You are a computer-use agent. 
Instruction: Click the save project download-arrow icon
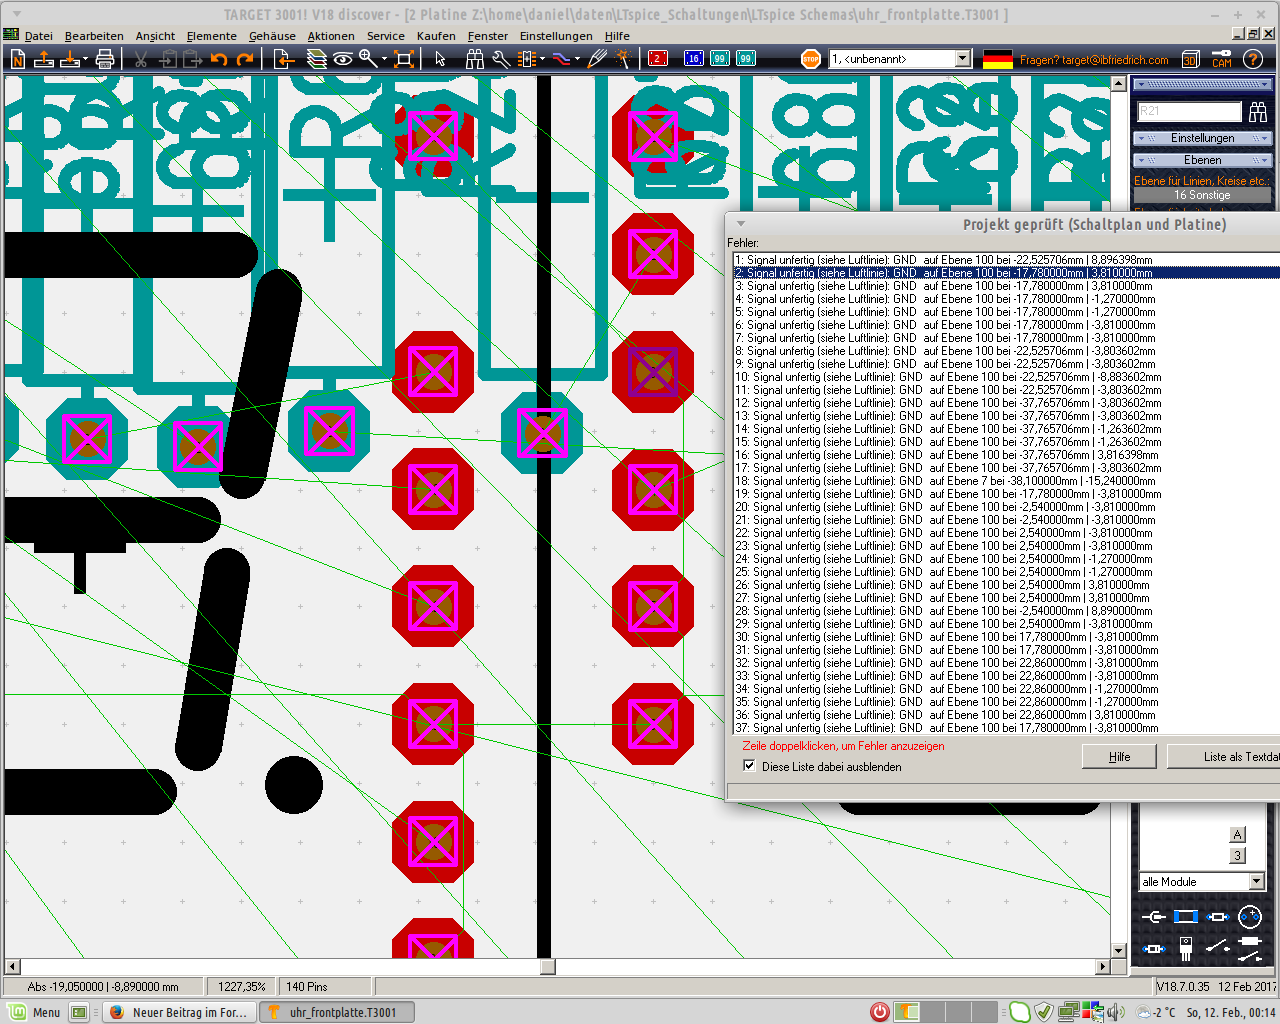point(70,59)
